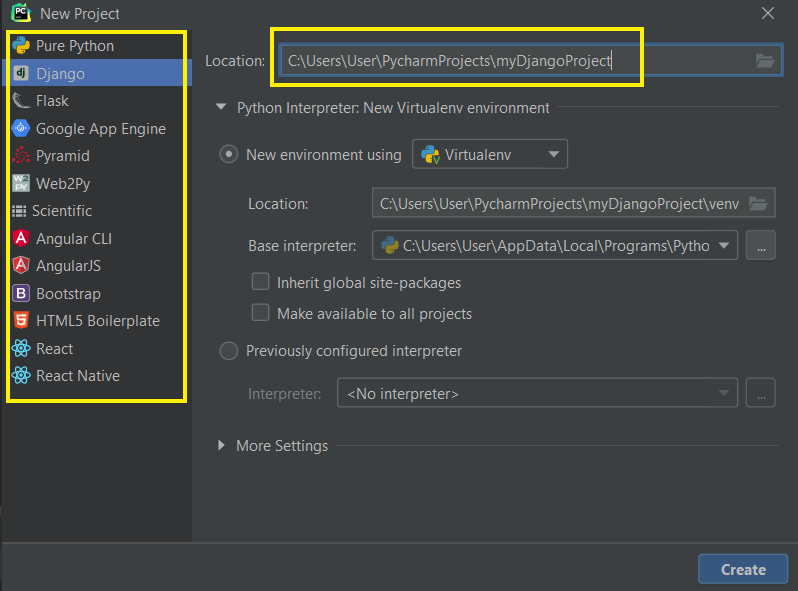Click the Web2Py list entry text
Screen dimensions: 798x591
(x=63, y=183)
